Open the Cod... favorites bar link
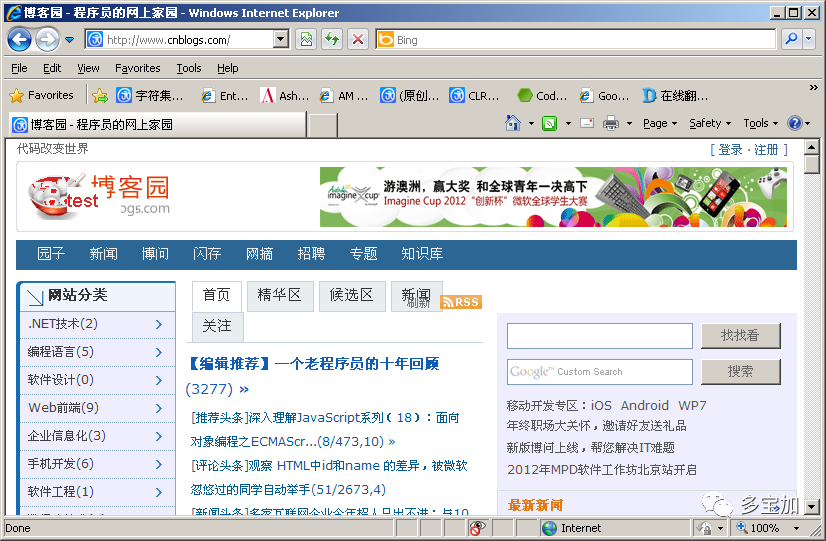 click(542, 95)
